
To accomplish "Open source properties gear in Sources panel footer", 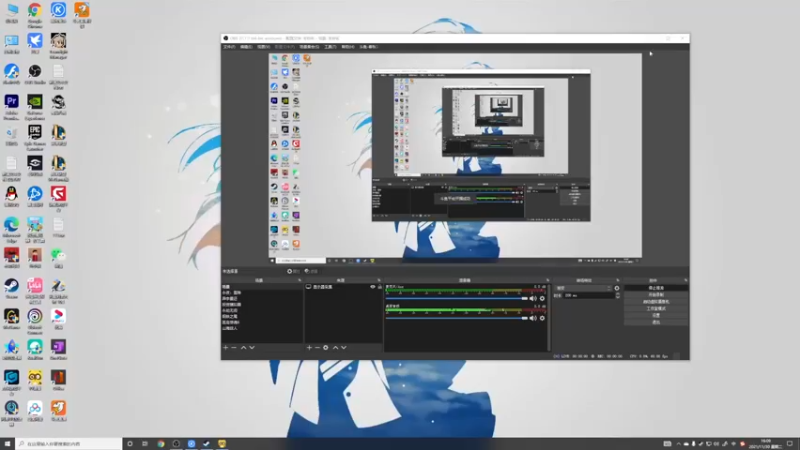I will [326, 347].
